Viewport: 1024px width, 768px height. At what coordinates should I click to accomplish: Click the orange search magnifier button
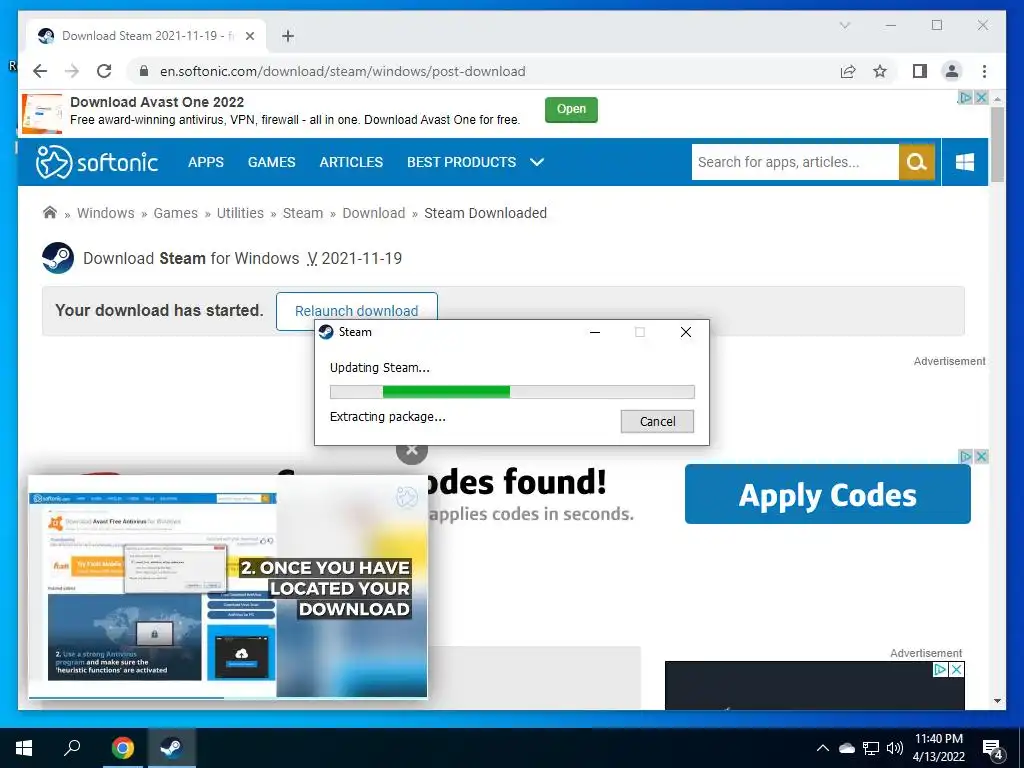[917, 162]
